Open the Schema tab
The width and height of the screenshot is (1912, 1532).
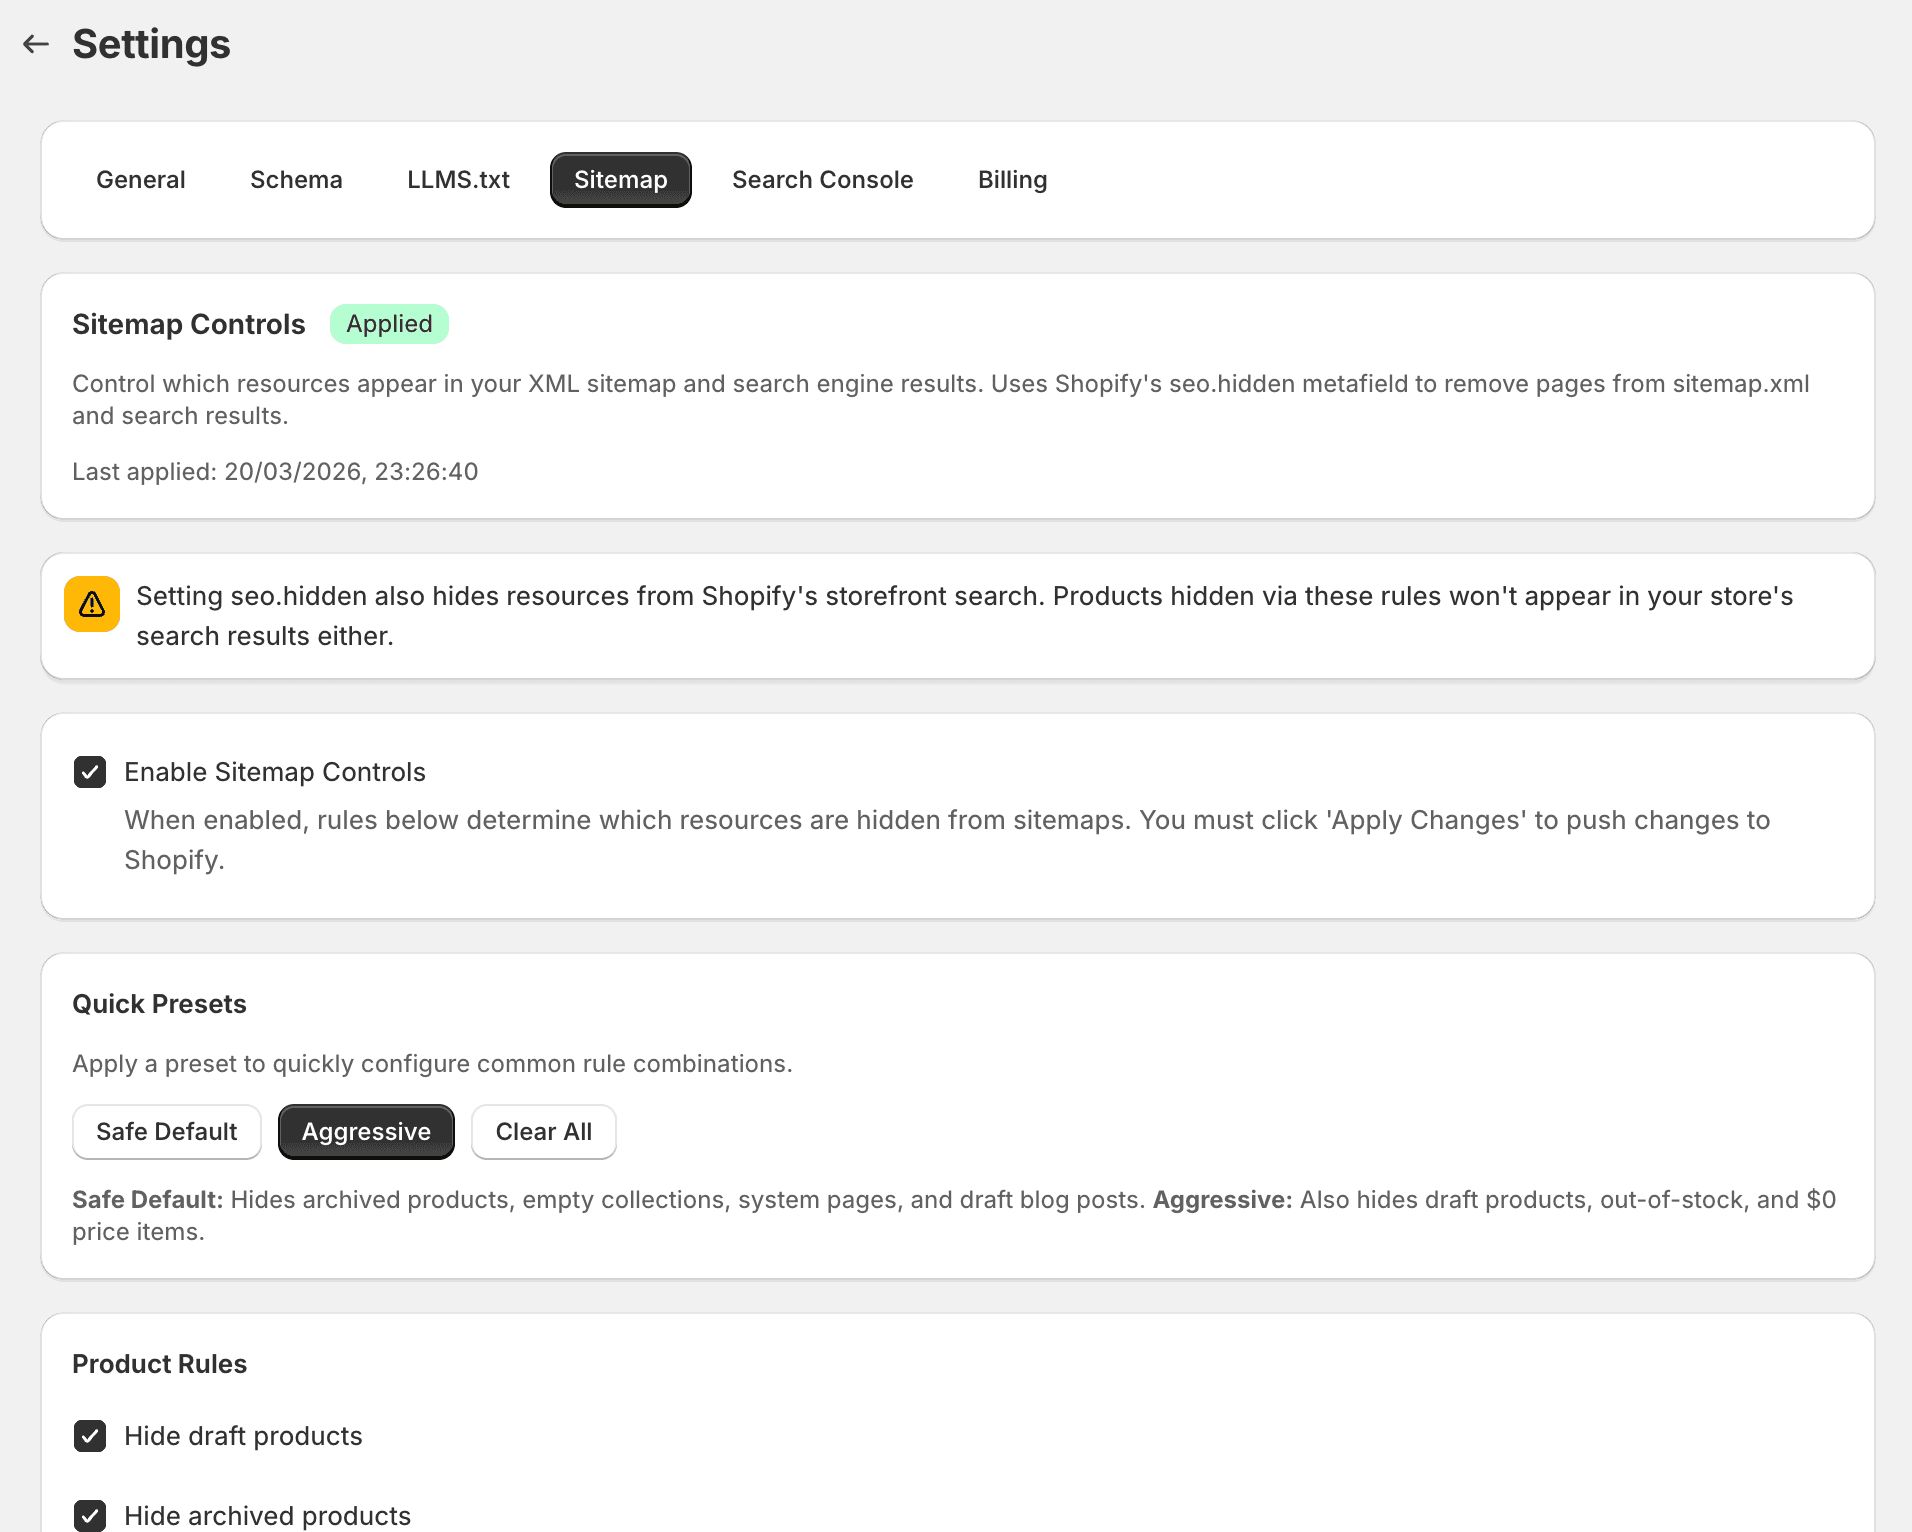(296, 180)
